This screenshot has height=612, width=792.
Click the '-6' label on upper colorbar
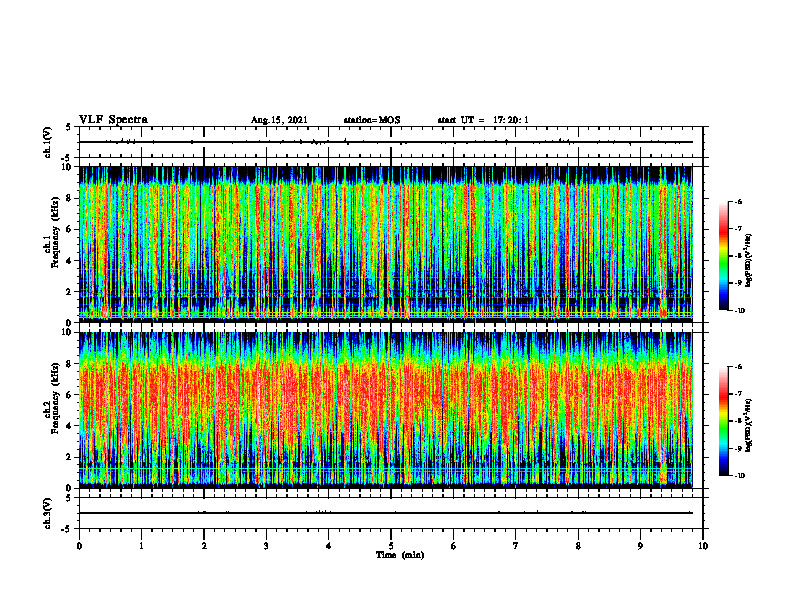coord(738,201)
